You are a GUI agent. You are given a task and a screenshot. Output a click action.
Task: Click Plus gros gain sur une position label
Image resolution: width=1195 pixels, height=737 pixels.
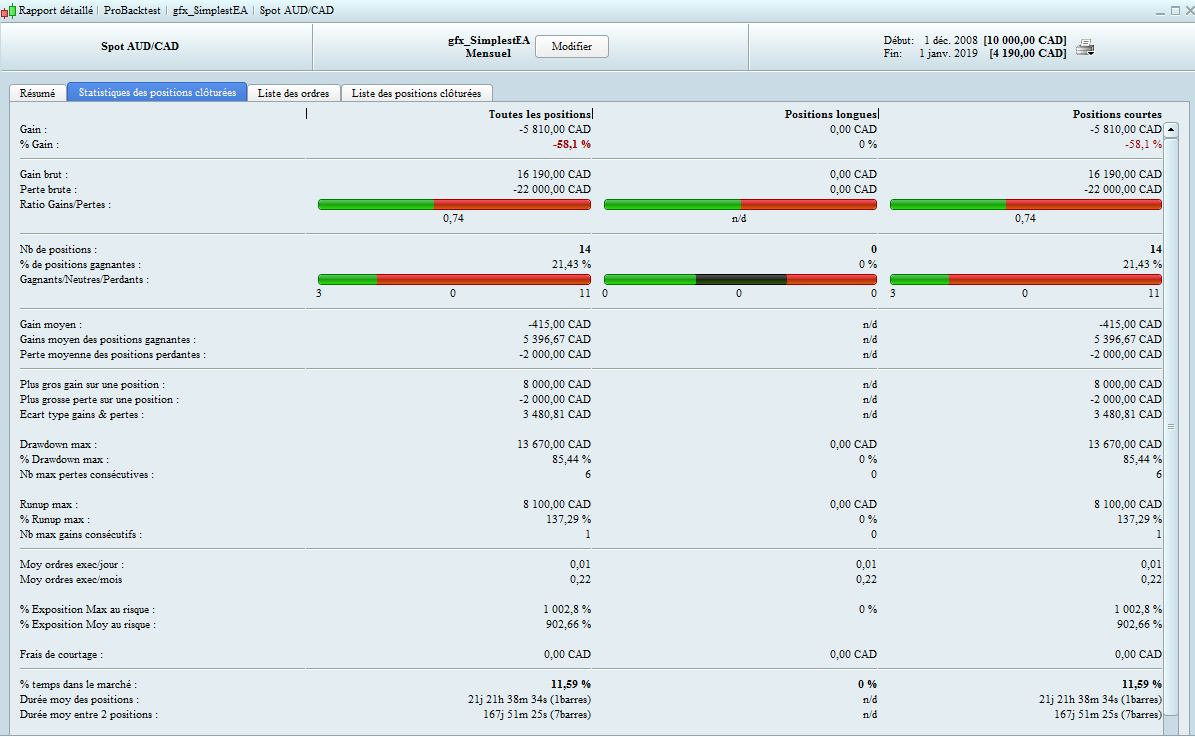coord(92,385)
